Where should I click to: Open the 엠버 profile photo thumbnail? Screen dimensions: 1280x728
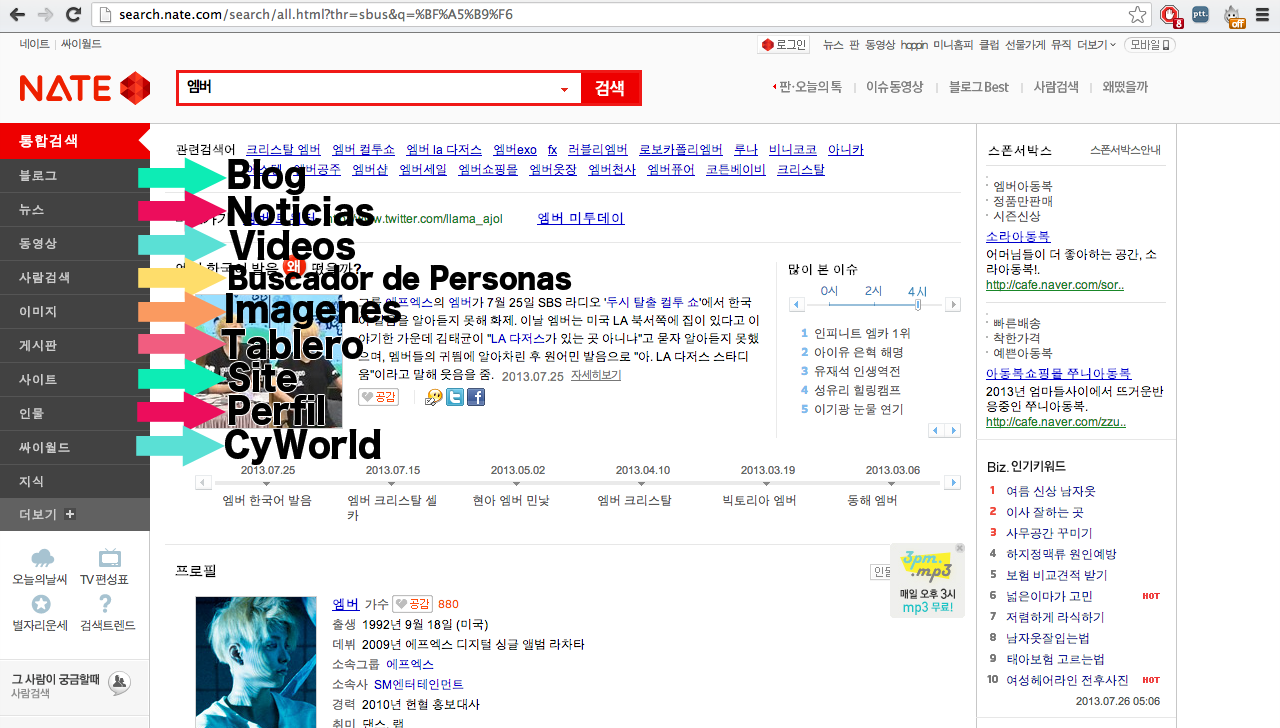click(257, 662)
